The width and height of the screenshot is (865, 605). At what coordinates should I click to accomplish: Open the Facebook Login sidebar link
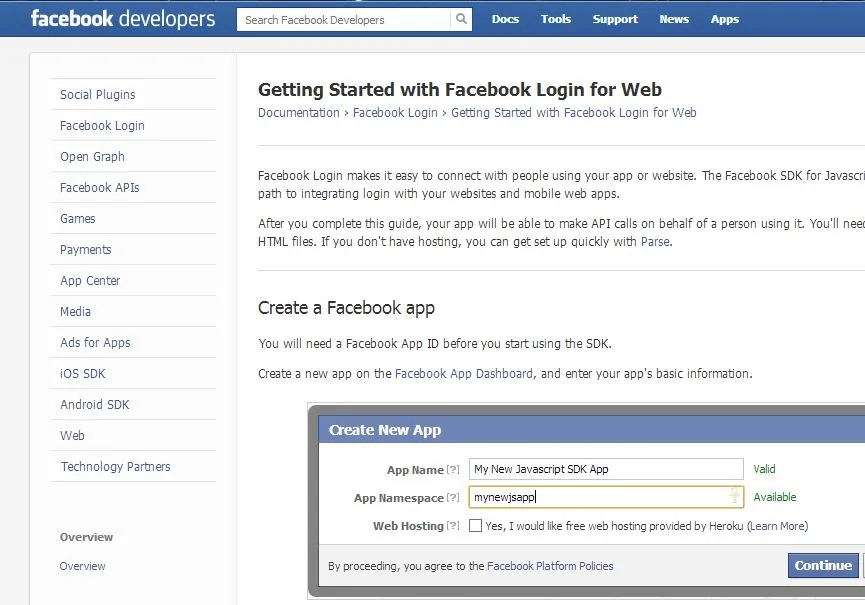(x=102, y=126)
